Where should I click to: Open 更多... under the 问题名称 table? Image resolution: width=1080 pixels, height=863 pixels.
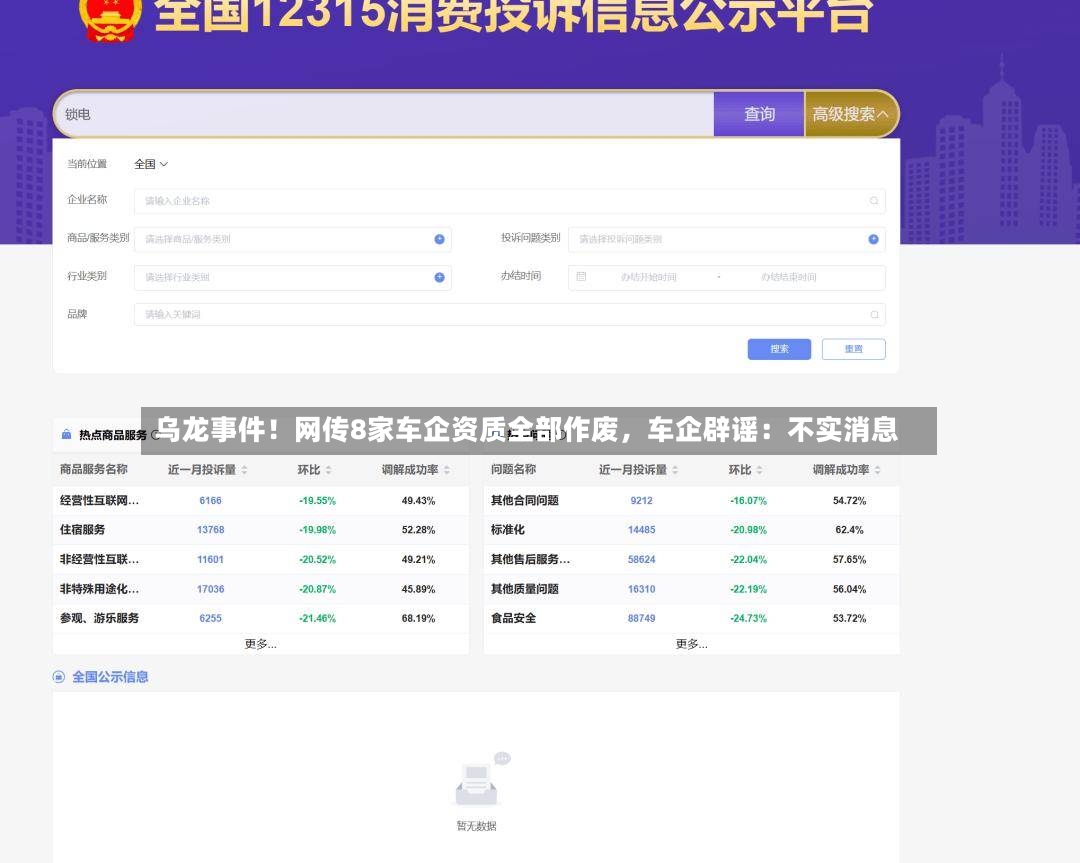(692, 644)
